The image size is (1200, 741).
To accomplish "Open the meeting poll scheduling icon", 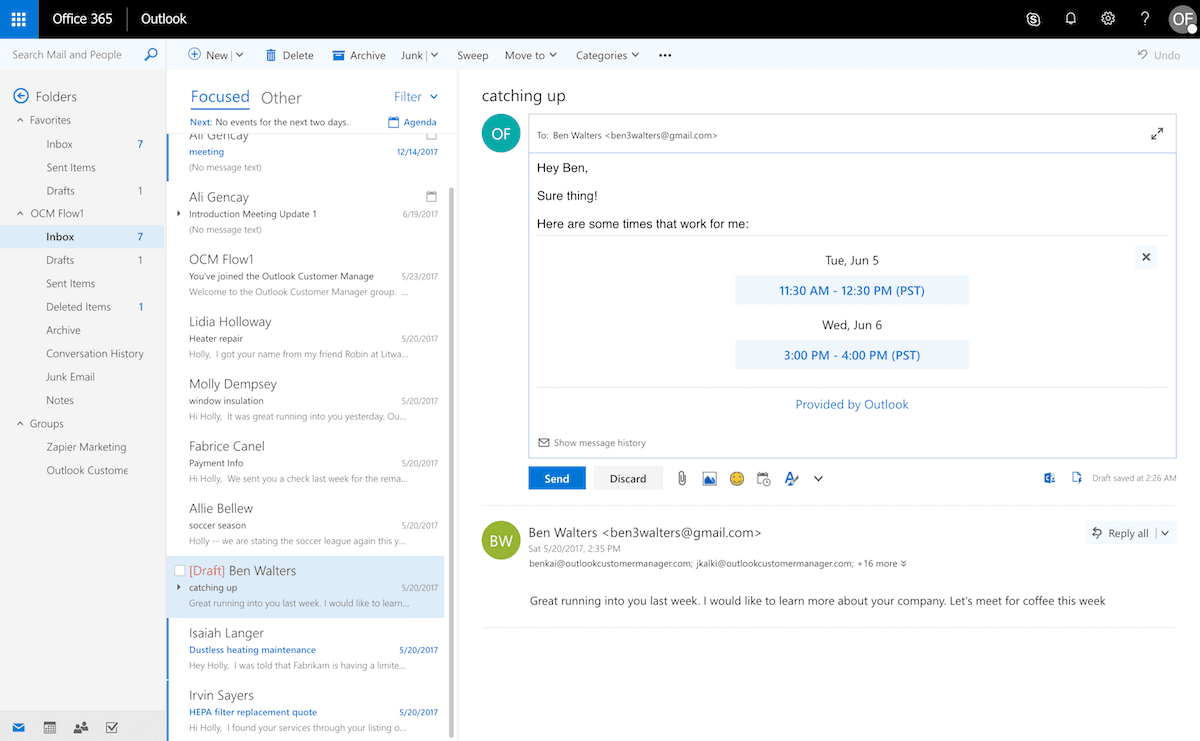I will pyautogui.click(x=764, y=479).
